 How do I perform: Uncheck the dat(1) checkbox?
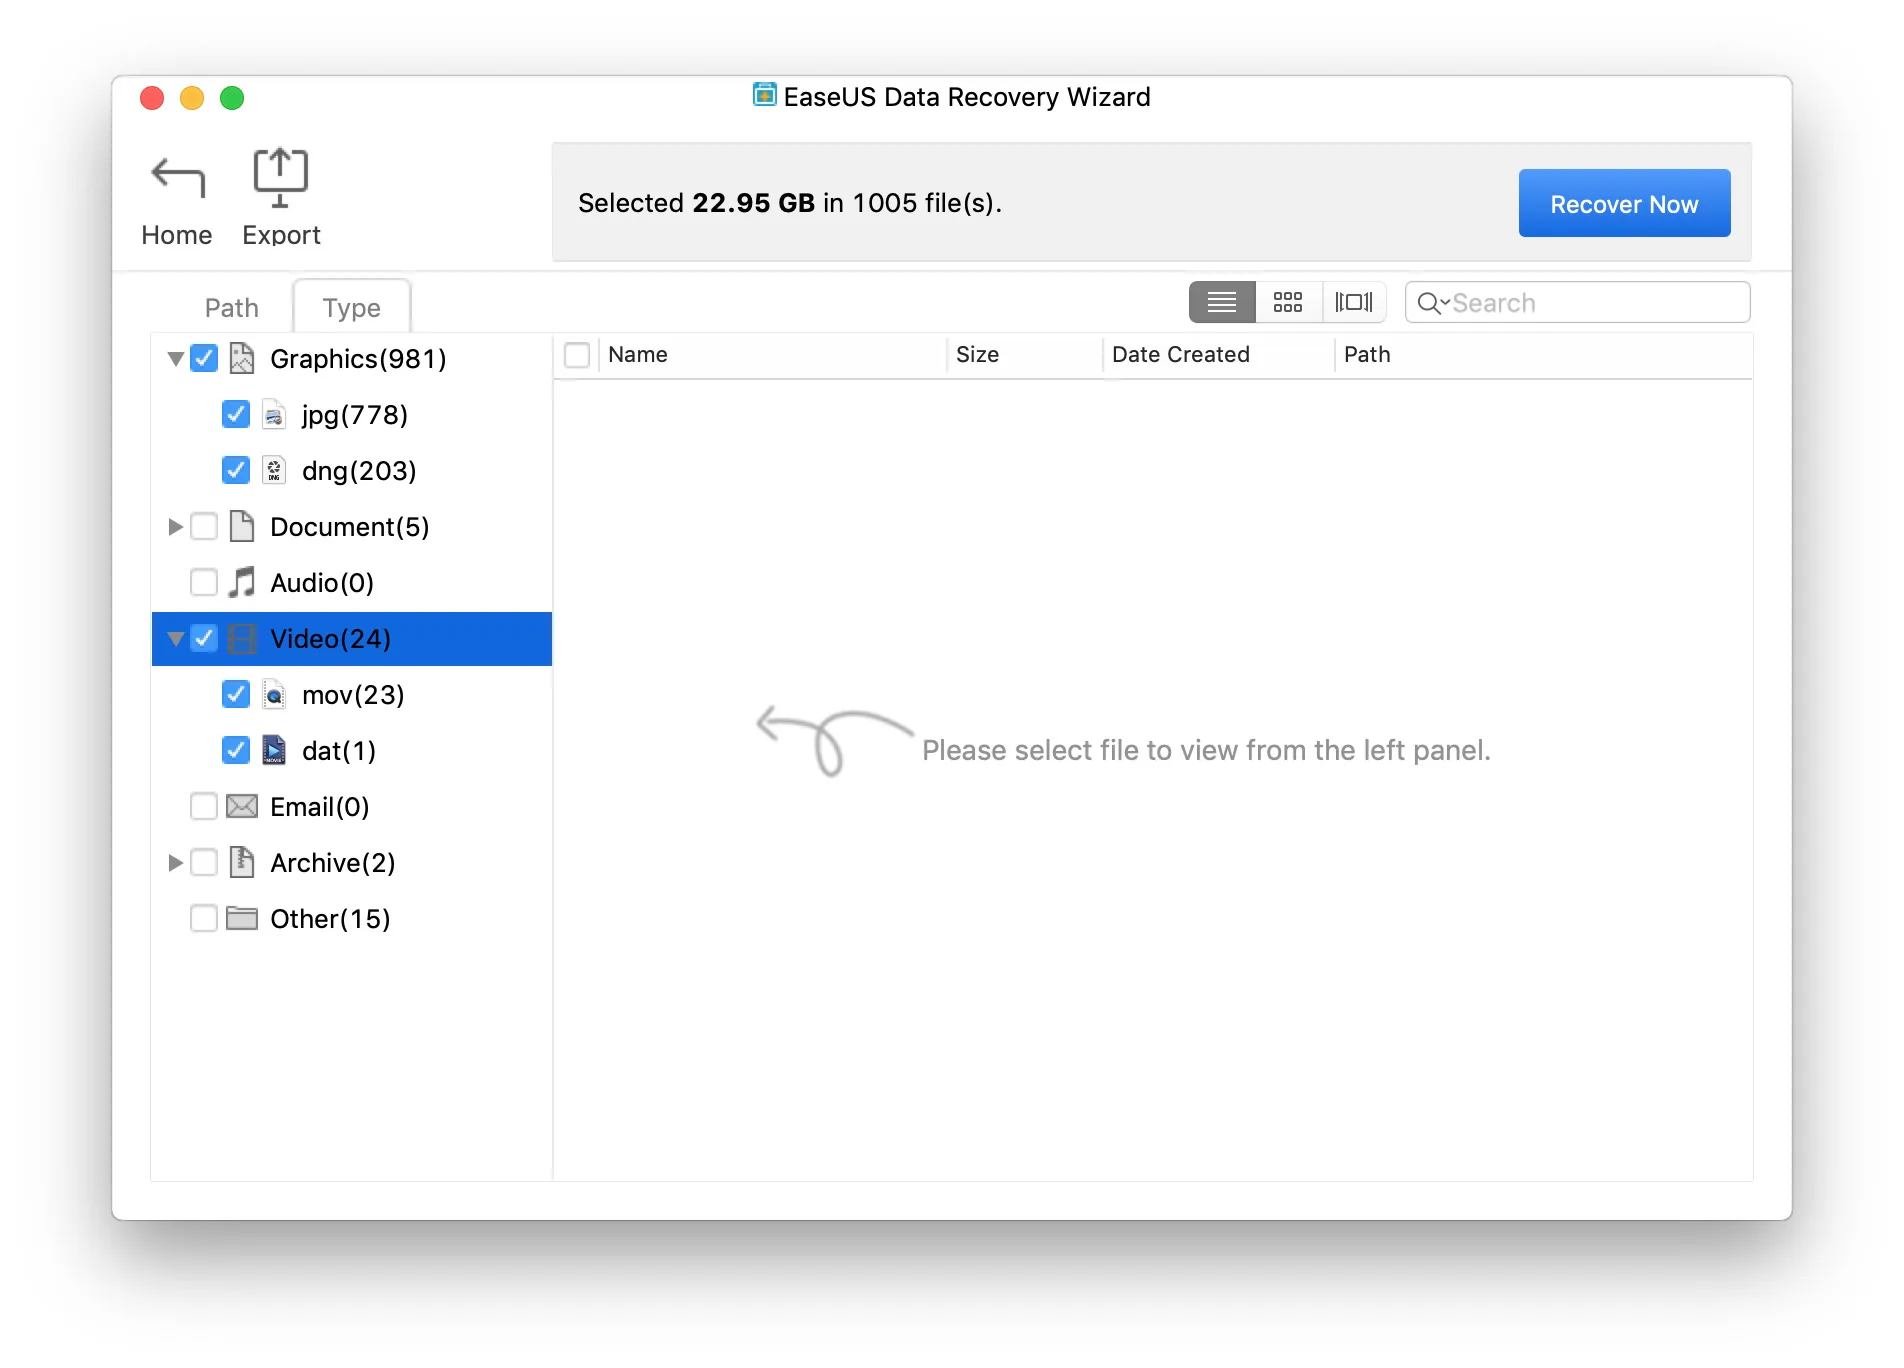236,750
